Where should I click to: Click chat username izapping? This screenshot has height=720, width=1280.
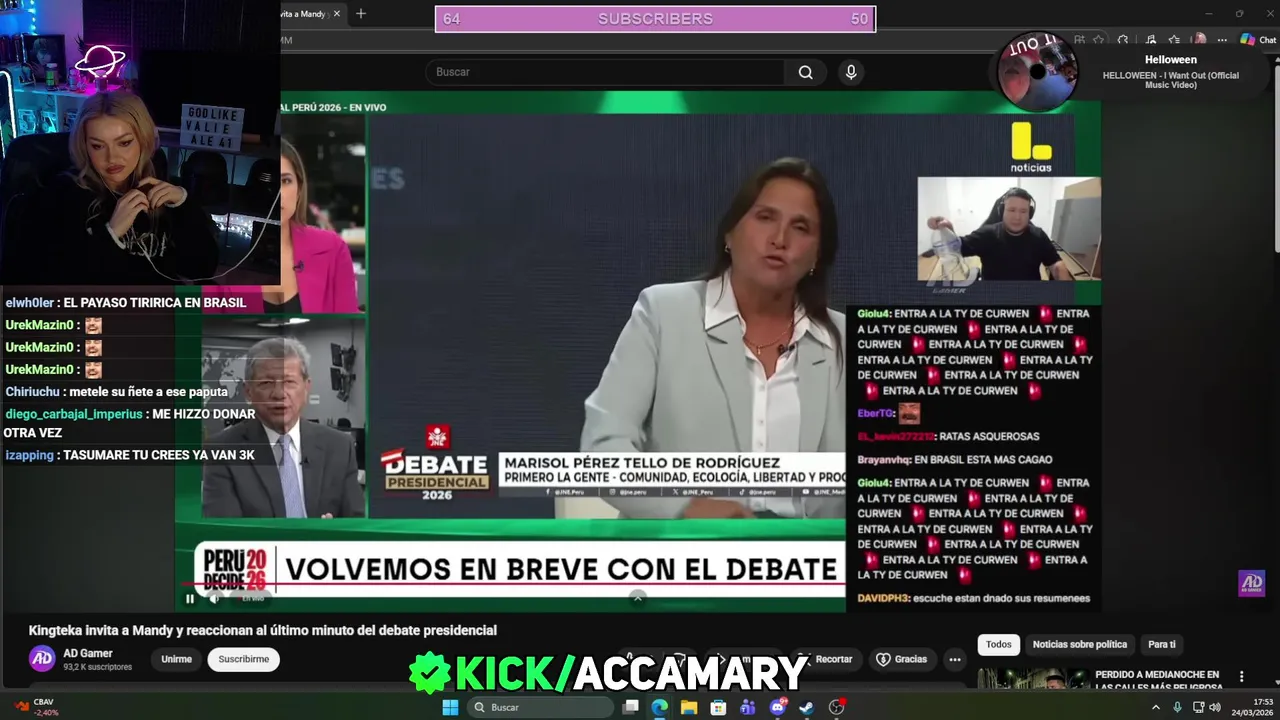pos(29,455)
